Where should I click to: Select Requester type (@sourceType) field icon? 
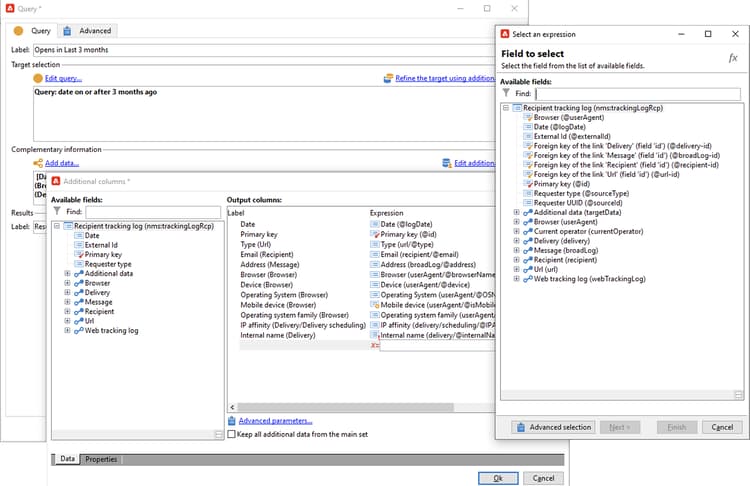(528, 194)
